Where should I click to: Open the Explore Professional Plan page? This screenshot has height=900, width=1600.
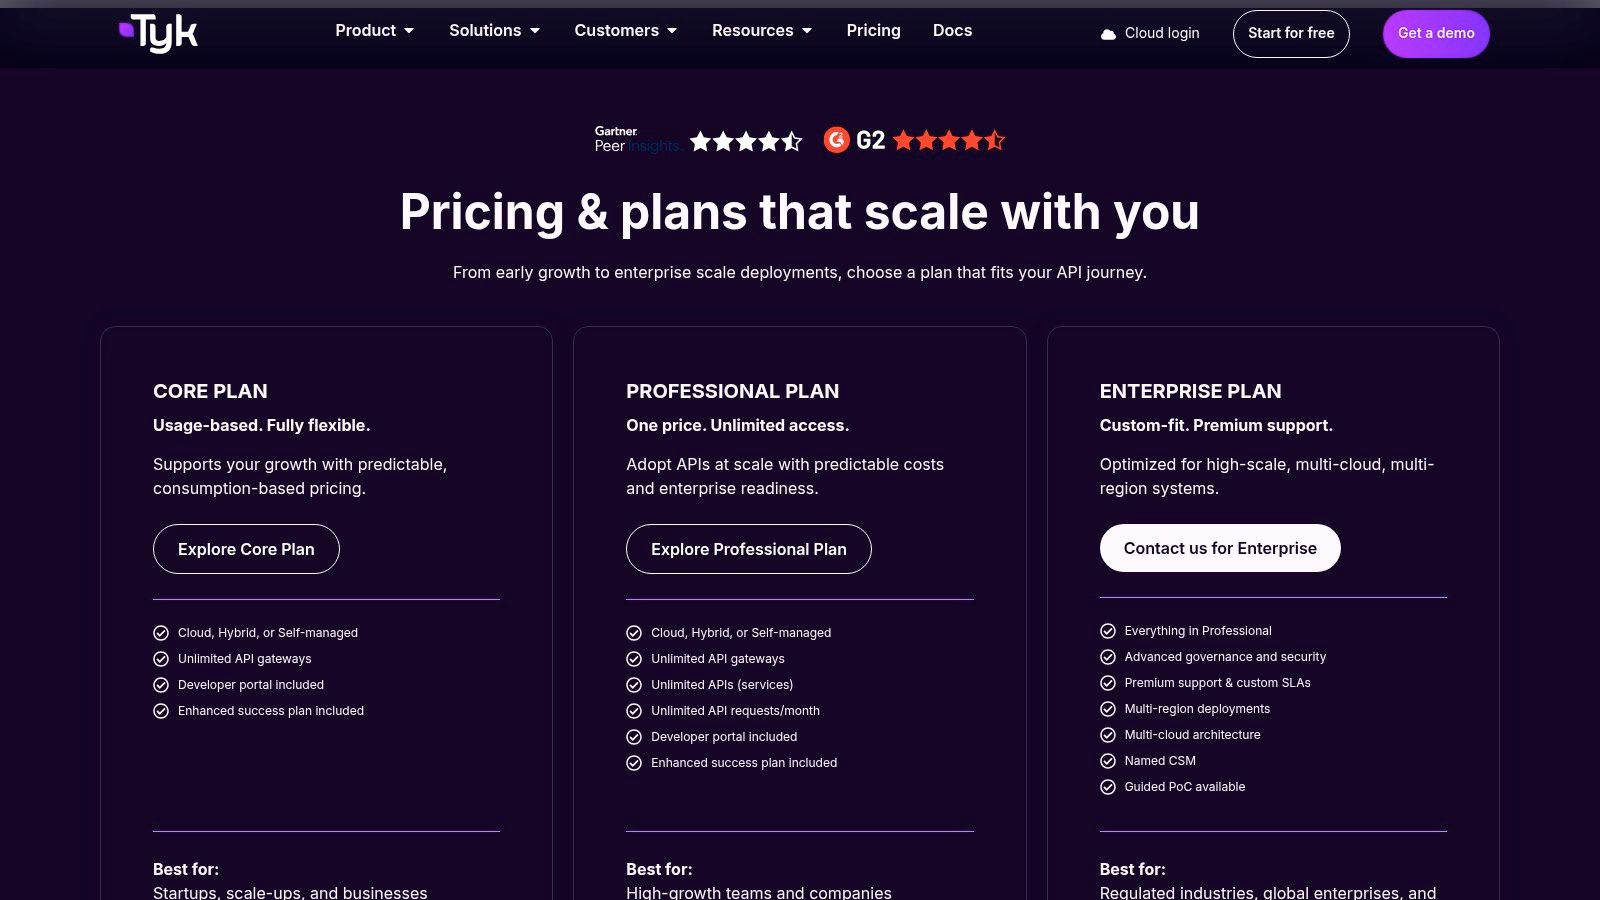click(748, 549)
